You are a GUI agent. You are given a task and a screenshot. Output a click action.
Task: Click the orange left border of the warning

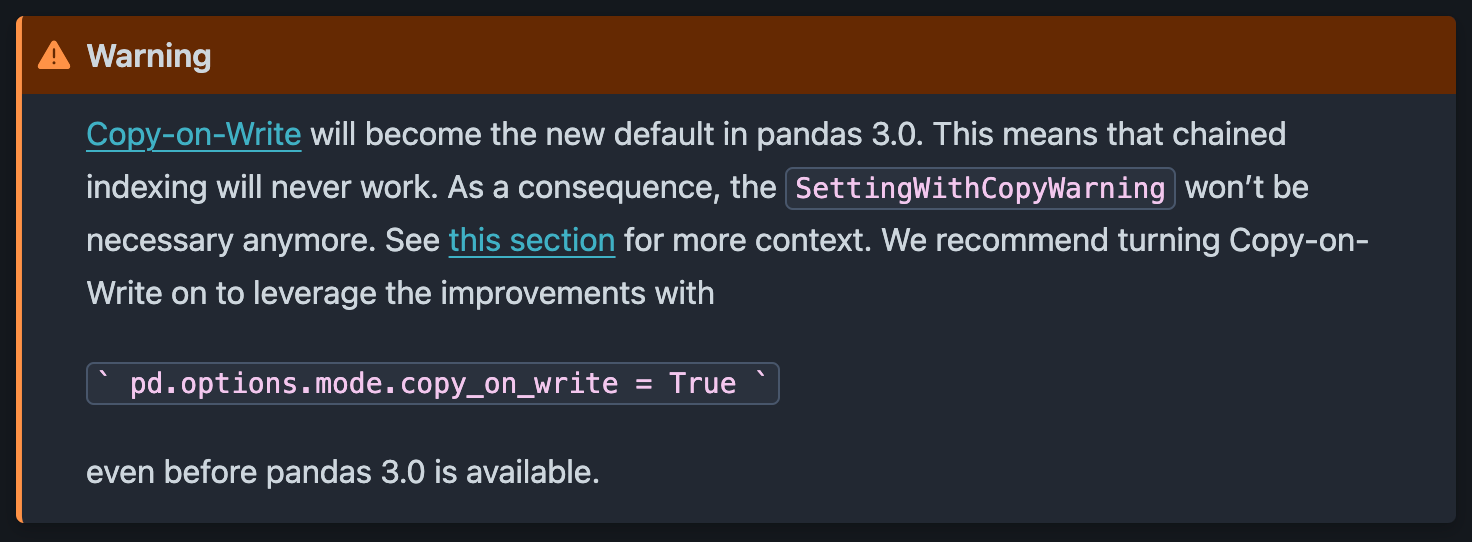(19, 269)
